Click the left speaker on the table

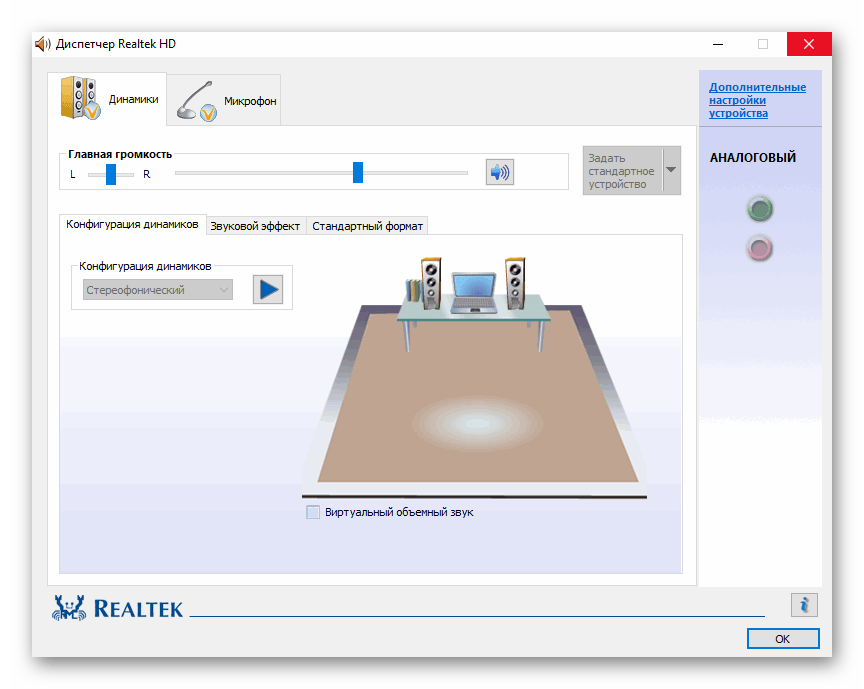tap(431, 284)
